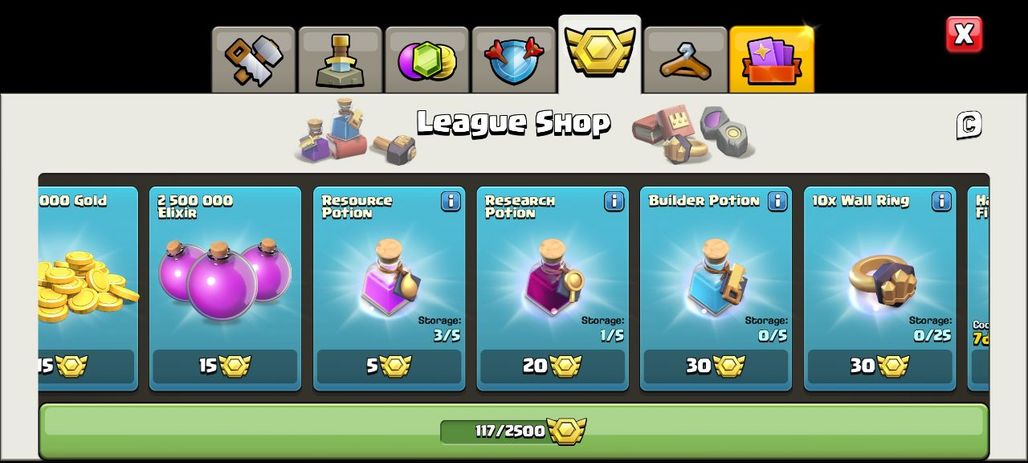Close the shop with the red X
This screenshot has width=1028, height=463.
pos(964,34)
